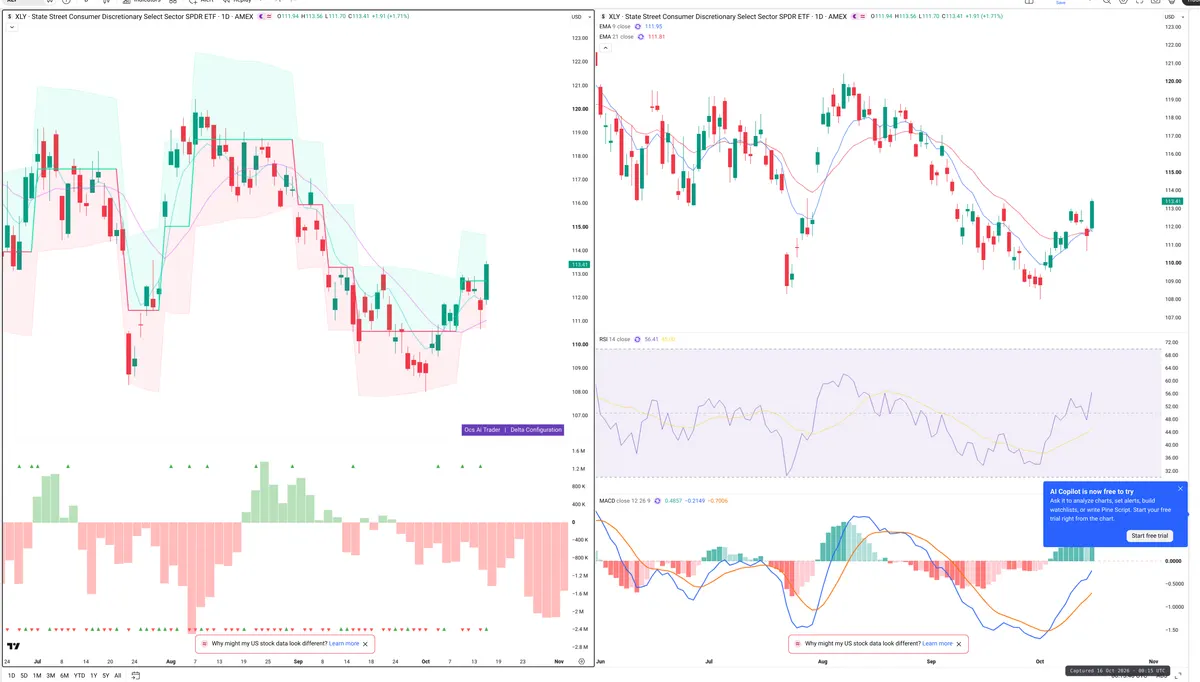Select the 1M time range button
1200x682 pixels.
37,676
